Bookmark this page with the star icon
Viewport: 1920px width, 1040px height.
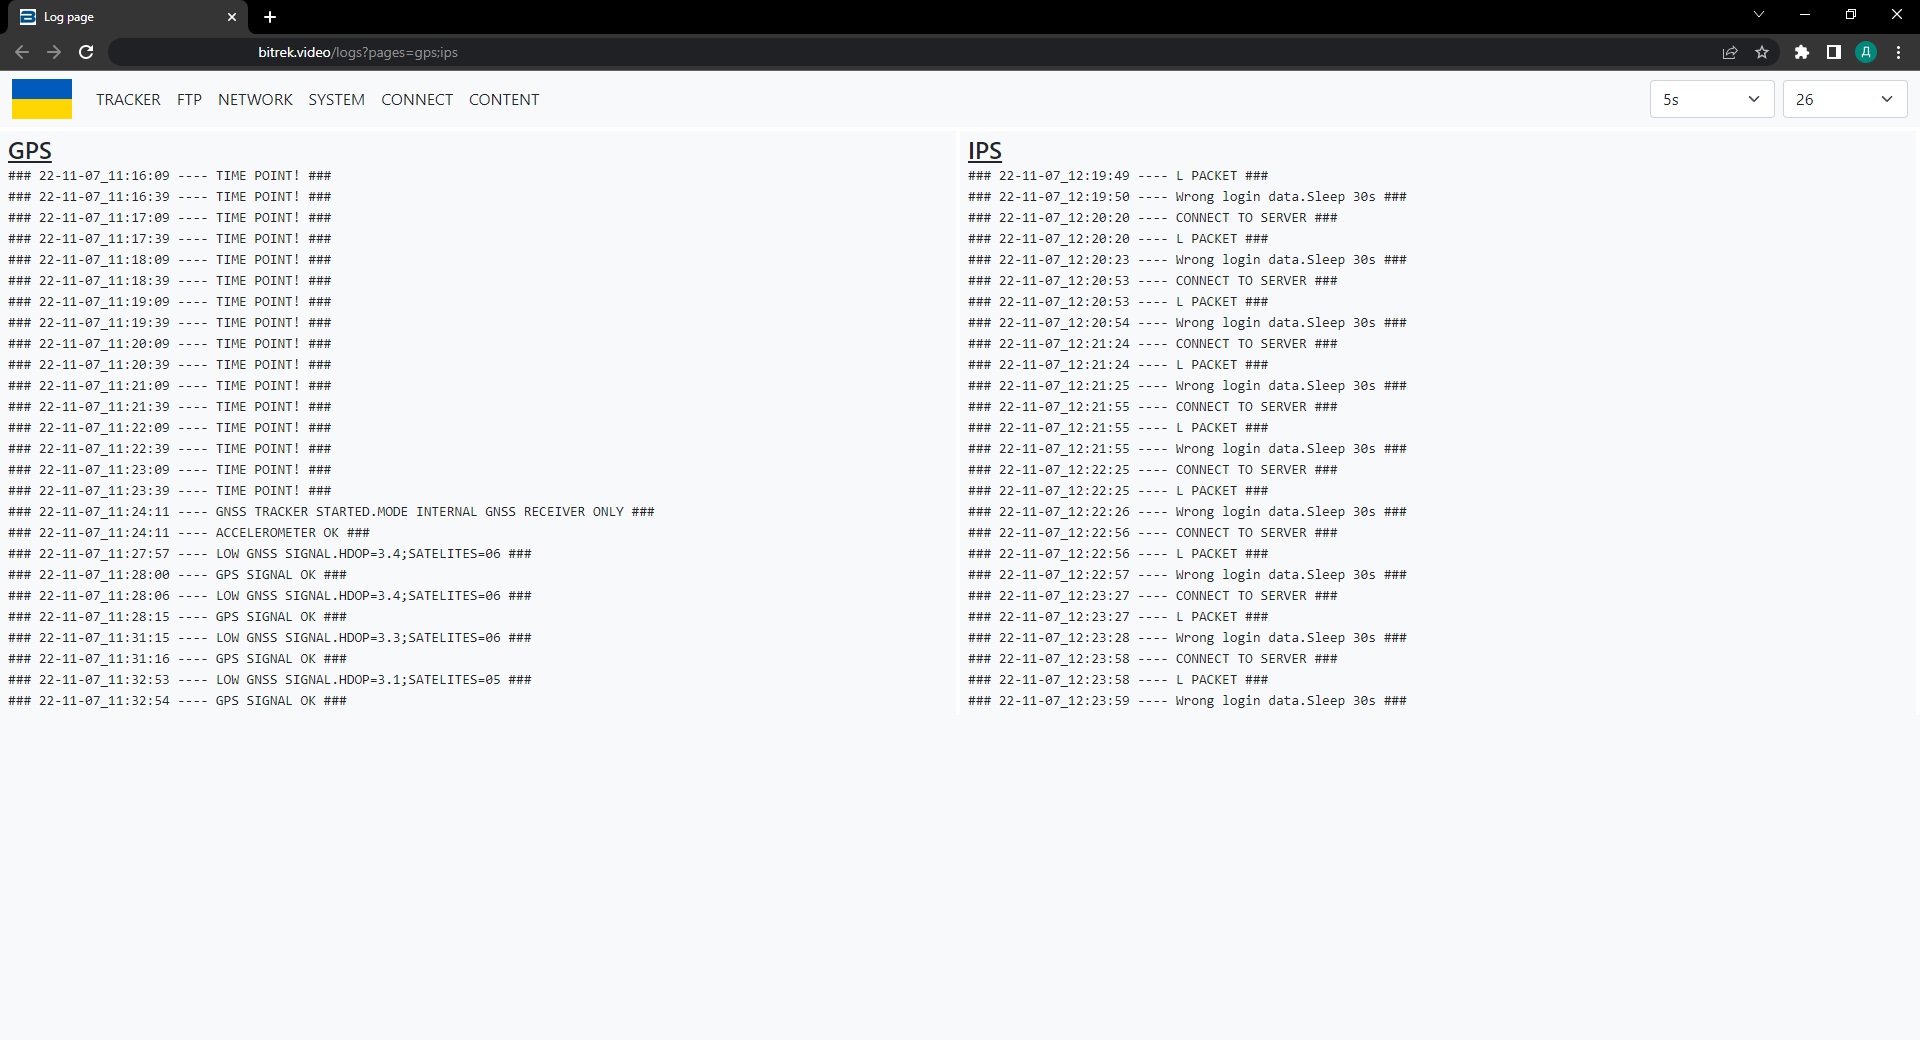(1762, 52)
